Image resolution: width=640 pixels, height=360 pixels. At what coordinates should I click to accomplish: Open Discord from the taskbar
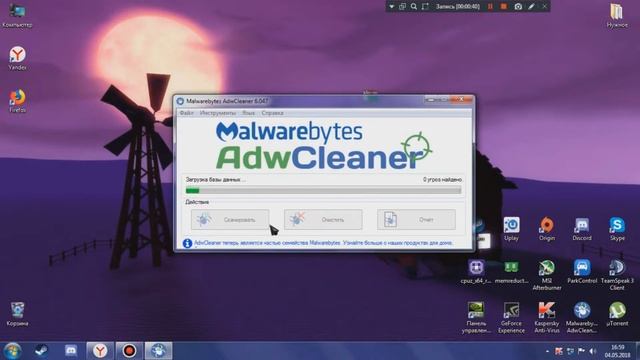(71, 351)
